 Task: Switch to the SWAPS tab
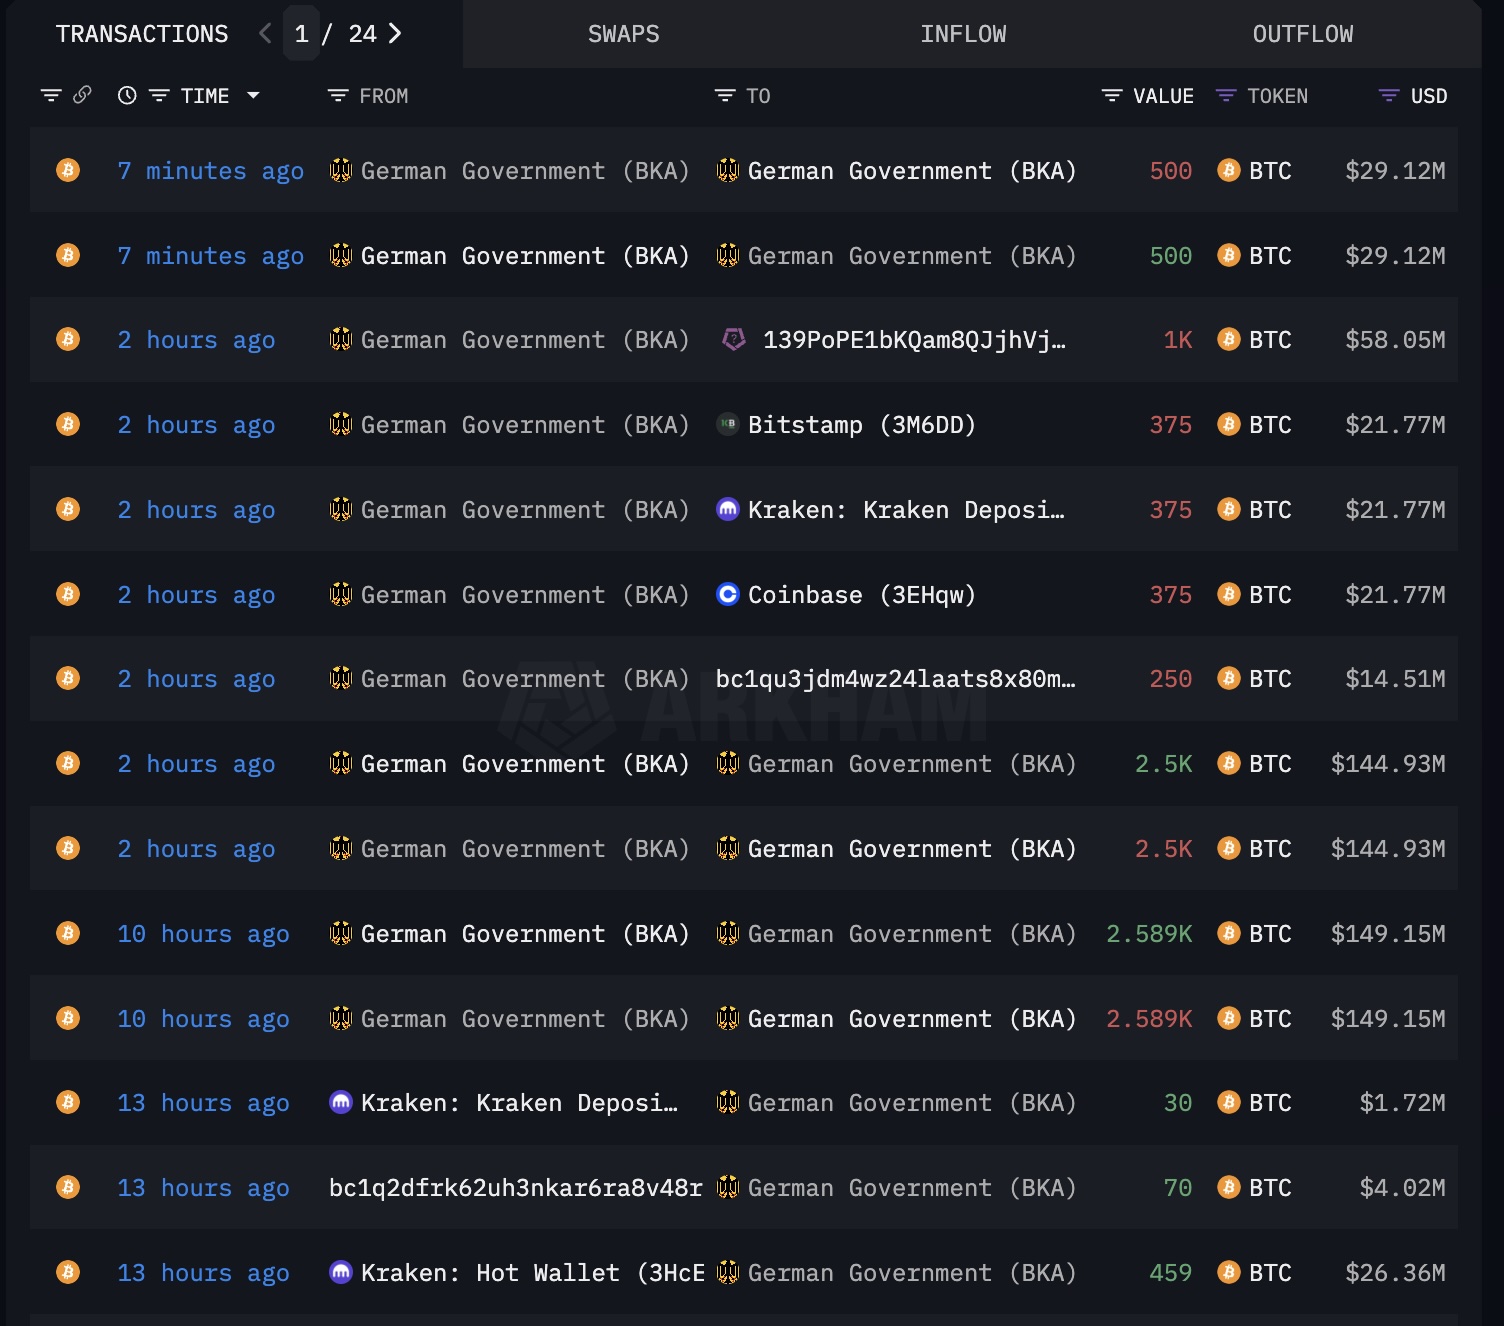[623, 34]
